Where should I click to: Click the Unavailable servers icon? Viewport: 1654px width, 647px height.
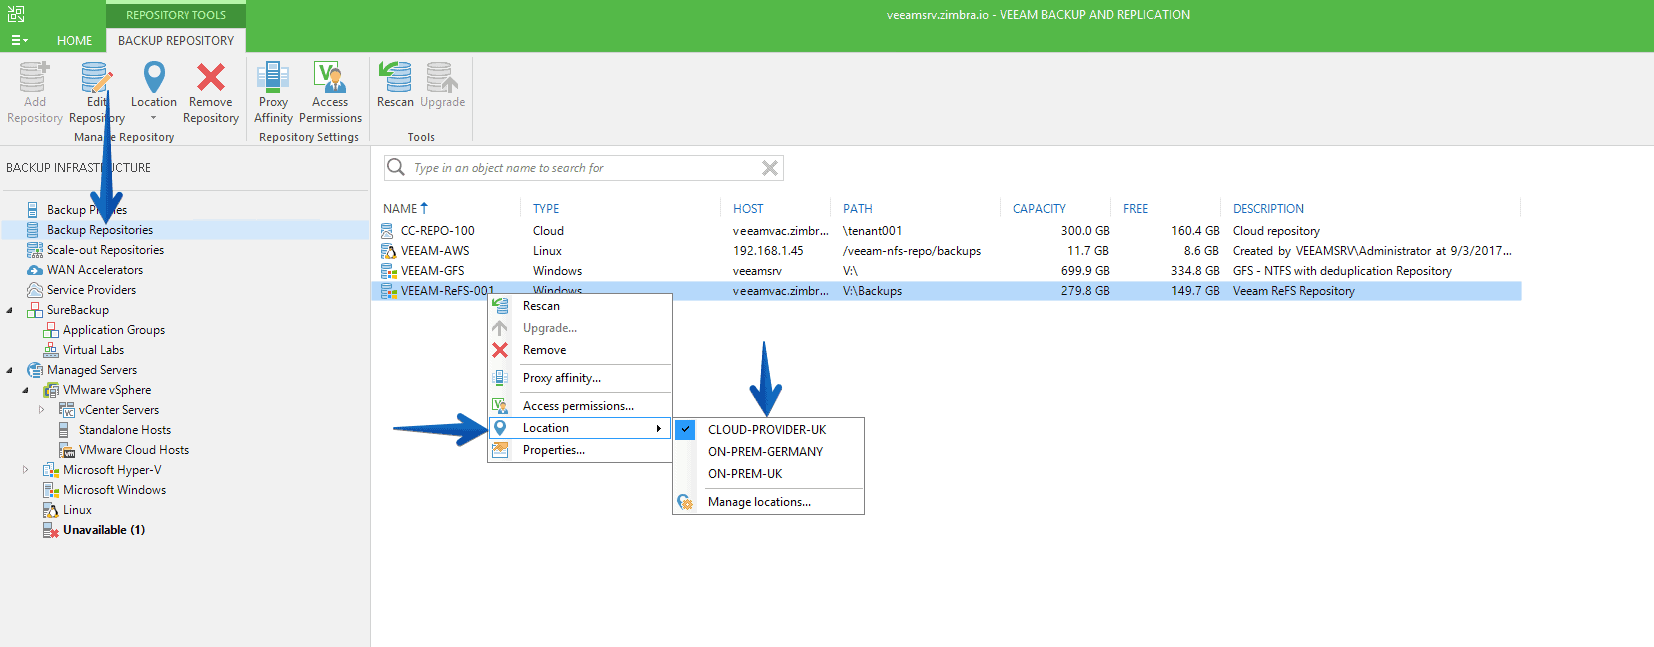(51, 530)
